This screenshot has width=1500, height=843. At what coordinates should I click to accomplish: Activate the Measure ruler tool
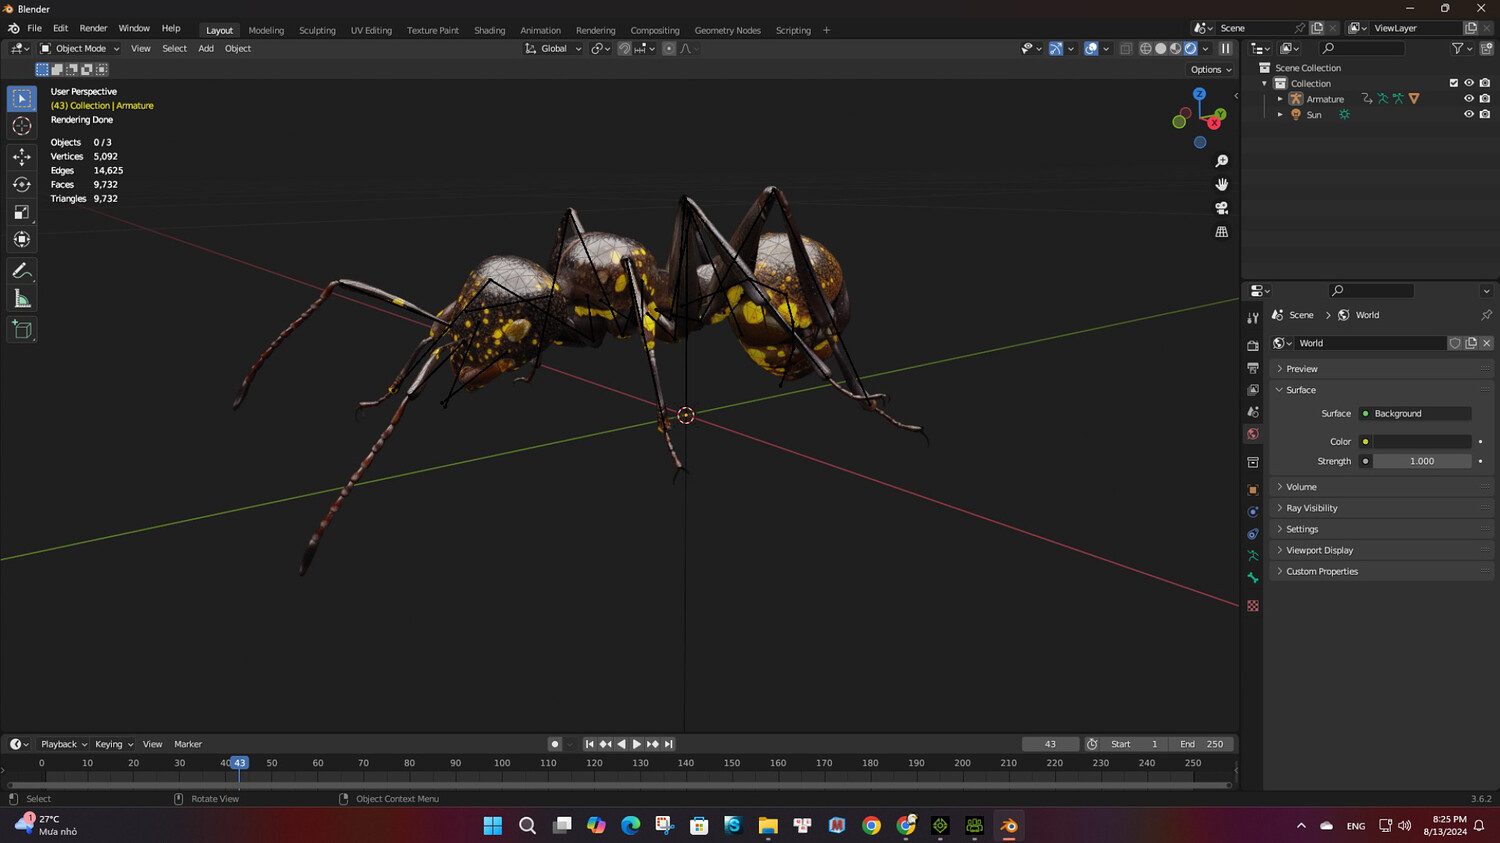22,299
